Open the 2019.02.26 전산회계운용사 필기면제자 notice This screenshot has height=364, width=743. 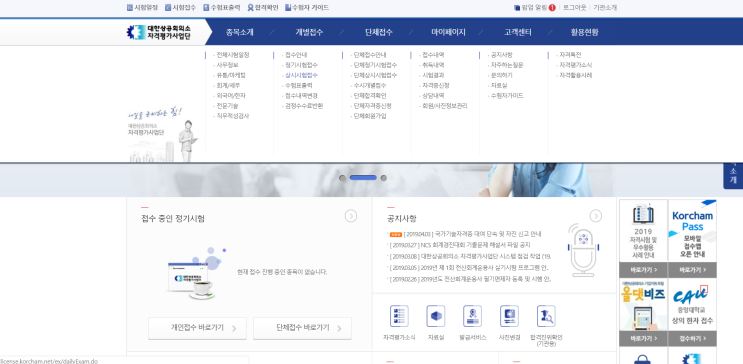(470, 279)
